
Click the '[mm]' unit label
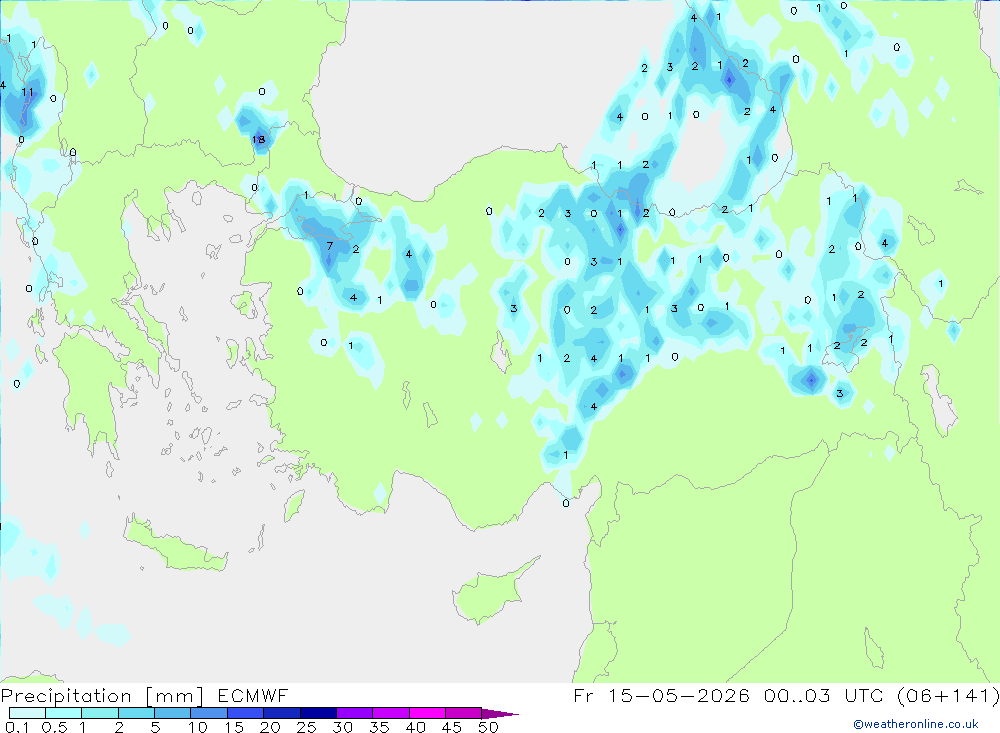174,696
